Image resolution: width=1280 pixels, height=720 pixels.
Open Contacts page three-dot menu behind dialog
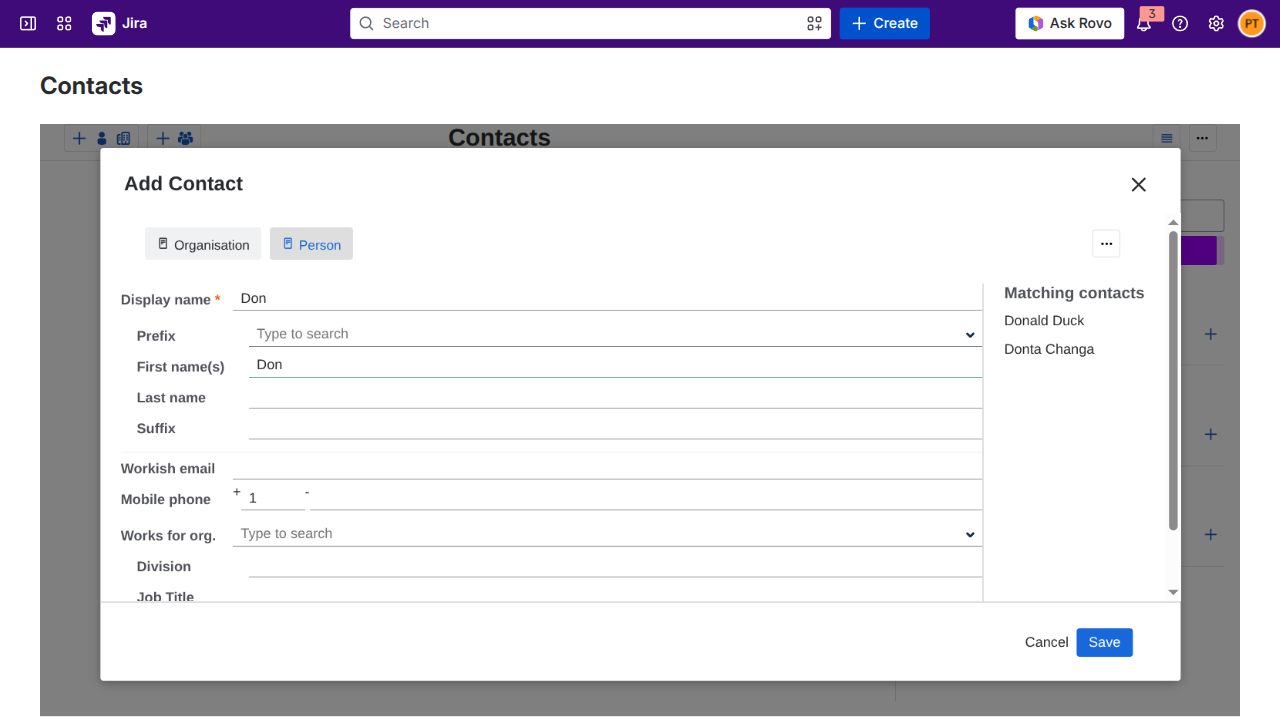(x=1202, y=138)
